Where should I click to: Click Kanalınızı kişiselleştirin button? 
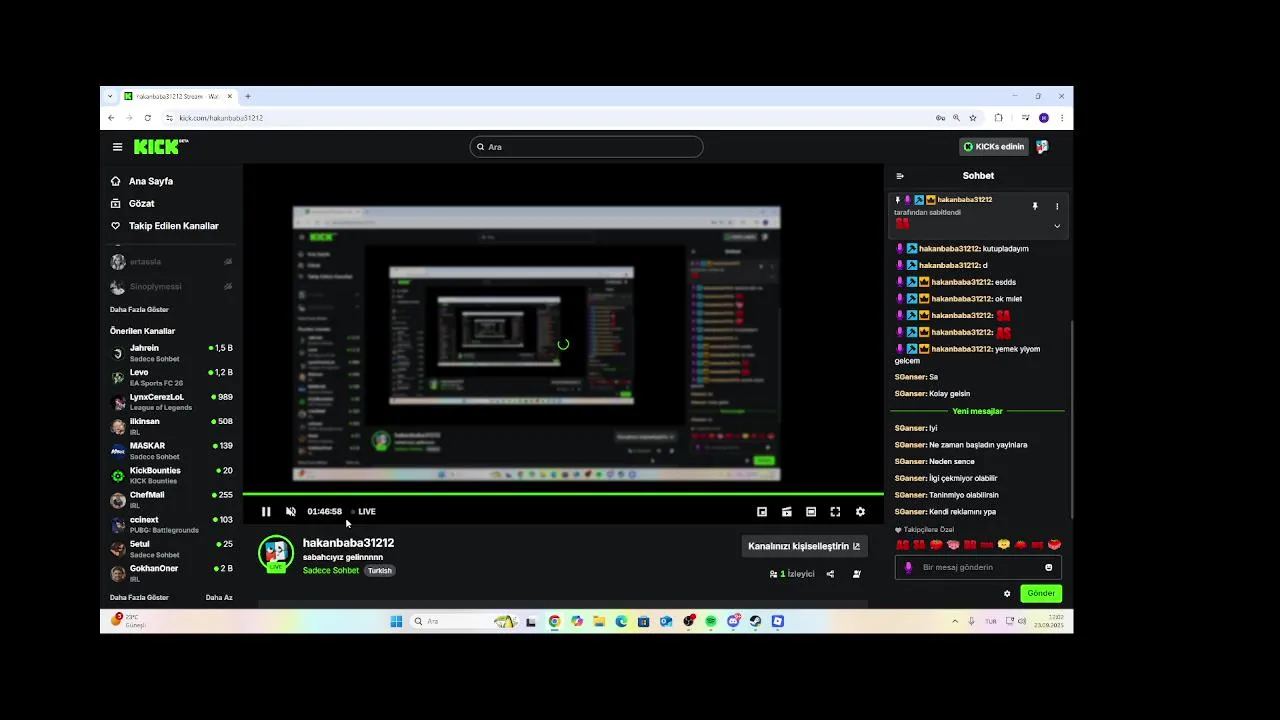click(x=804, y=546)
